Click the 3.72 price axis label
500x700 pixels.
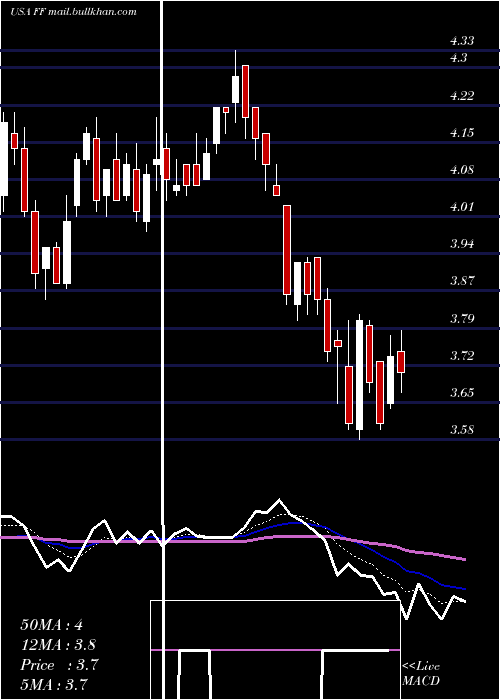point(462,356)
